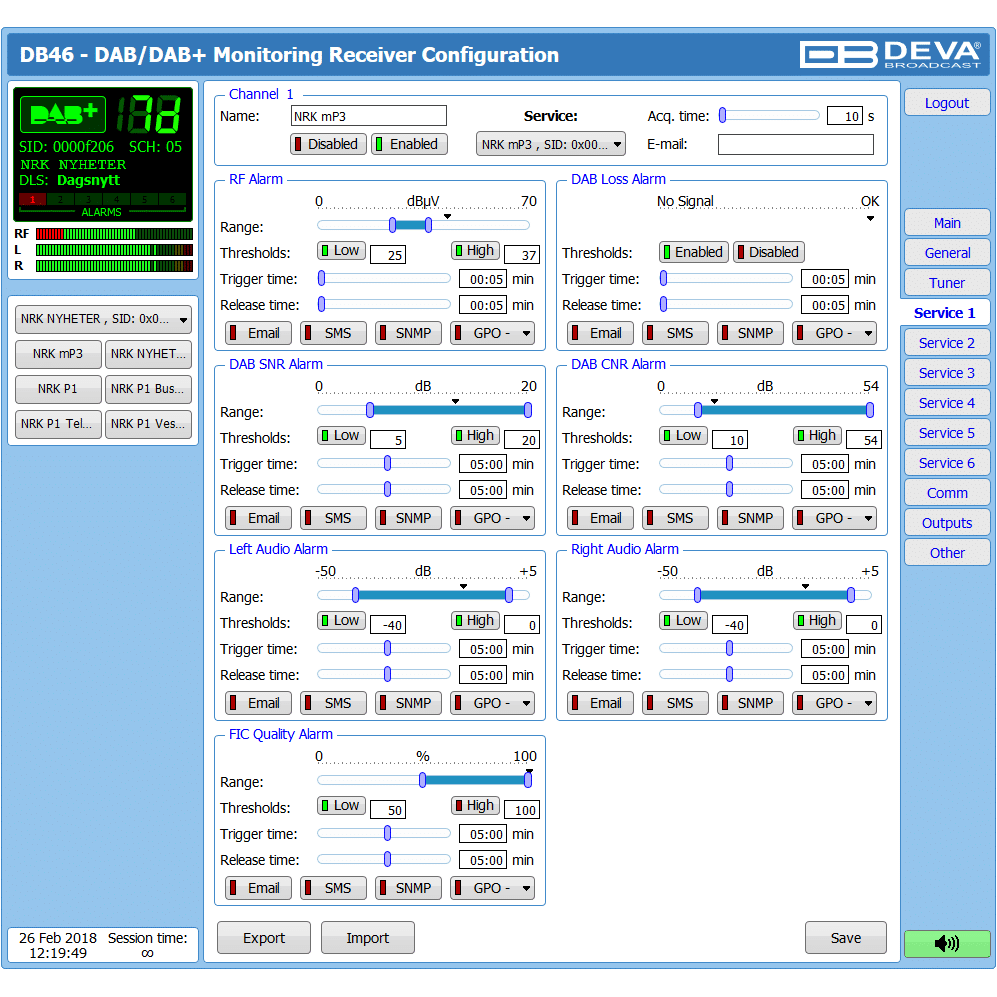
Task: Set Channel 1 to Disabled
Action: point(328,144)
